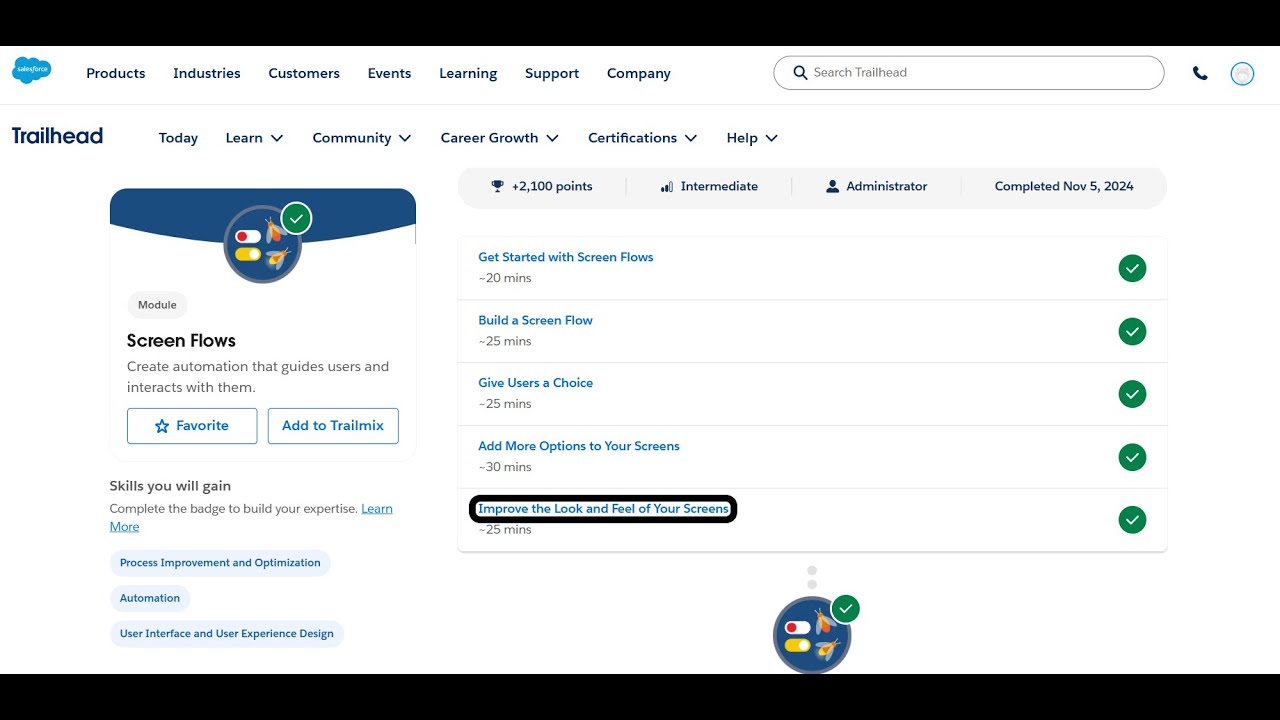Viewport: 1280px width, 720px height.
Task: Open the Support menu
Action: tap(552, 73)
